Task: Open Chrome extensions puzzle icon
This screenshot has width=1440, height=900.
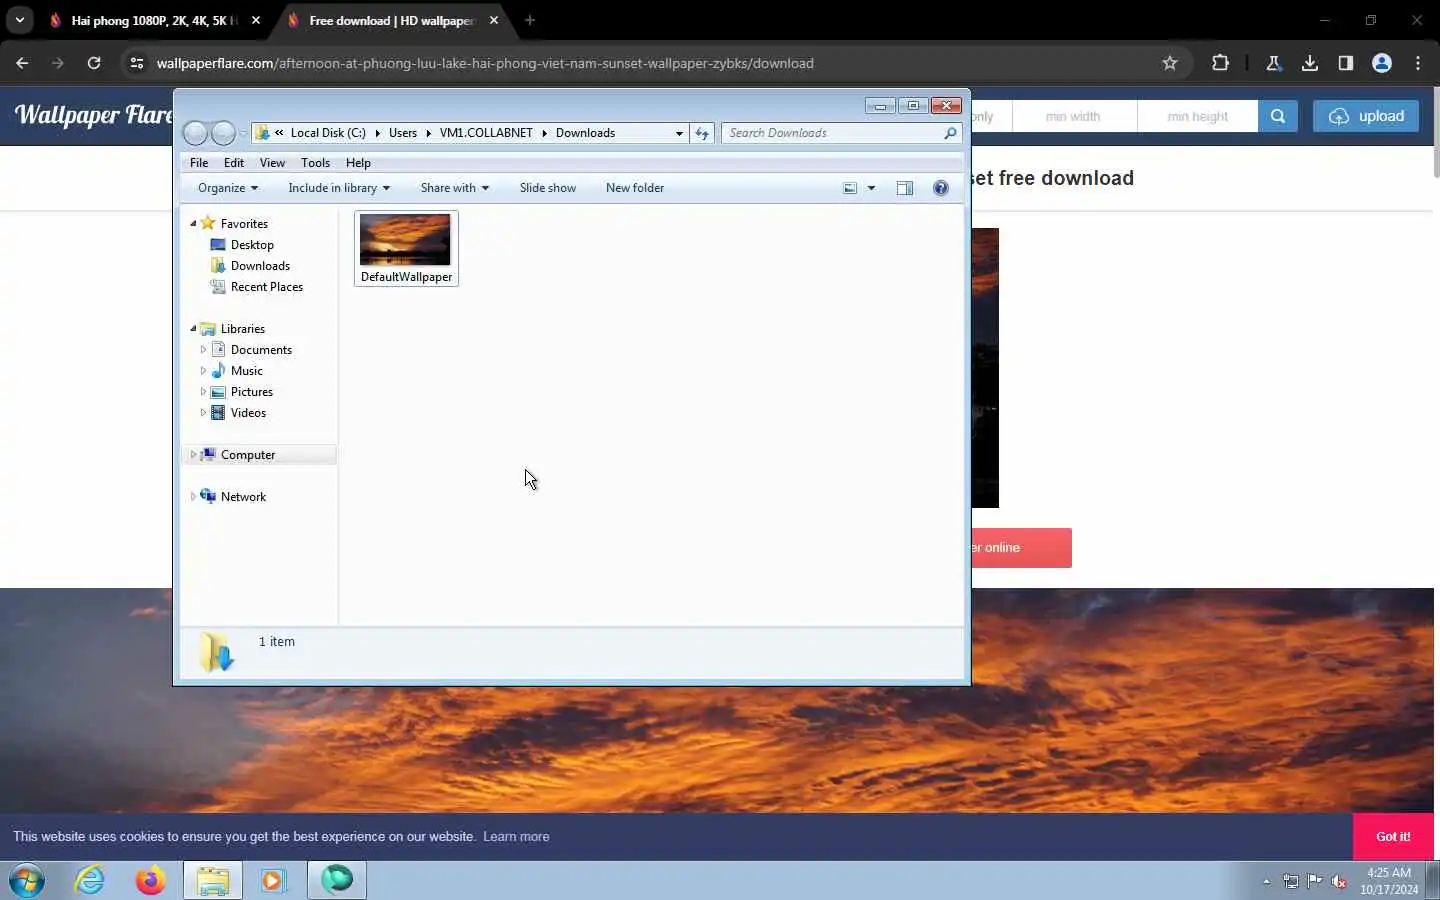Action: coord(1220,63)
